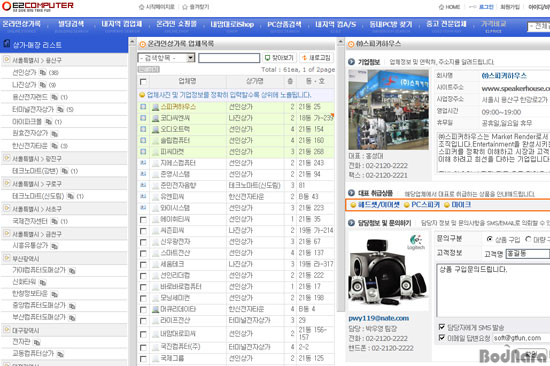
Task: Check the box for 세움테크 row
Action: point(143,265)
